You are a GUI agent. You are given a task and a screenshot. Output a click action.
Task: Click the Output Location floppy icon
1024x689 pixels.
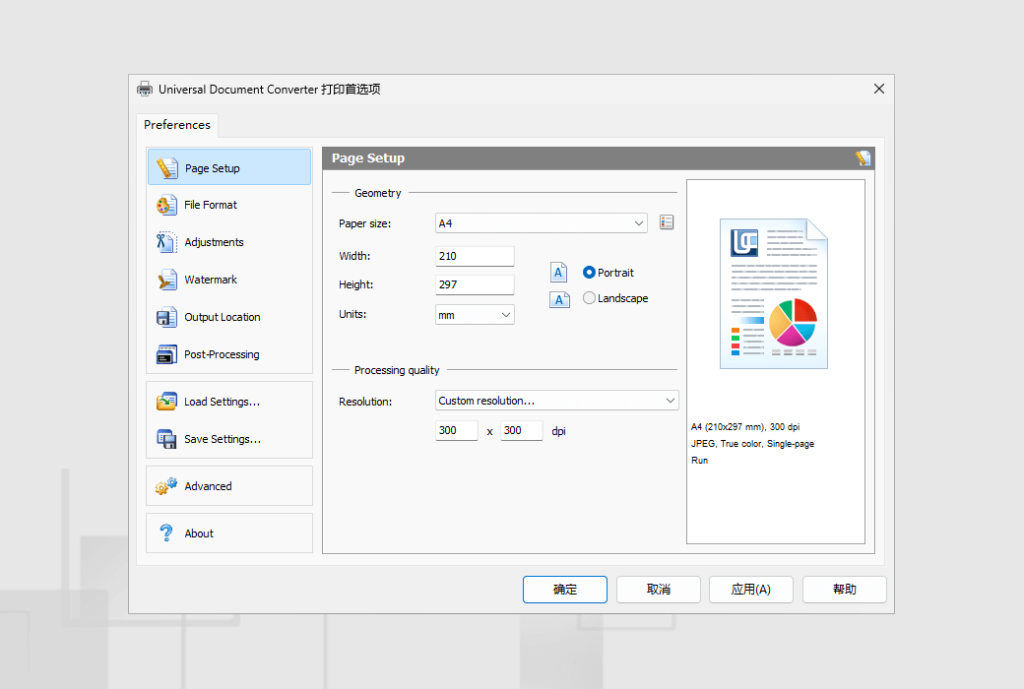pyautogui.click(x=167, y=317)
